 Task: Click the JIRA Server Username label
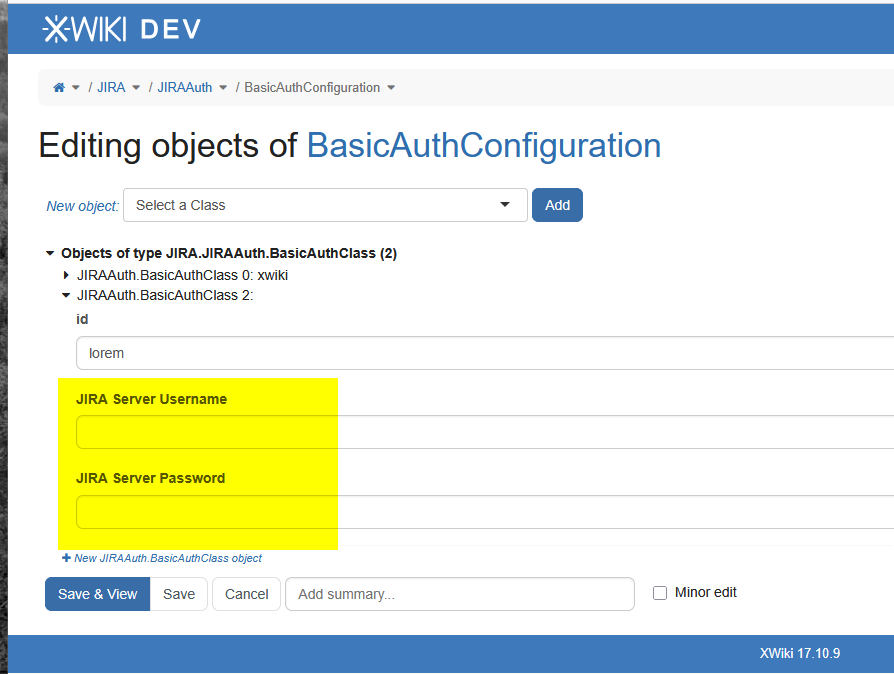click(151, 399)
